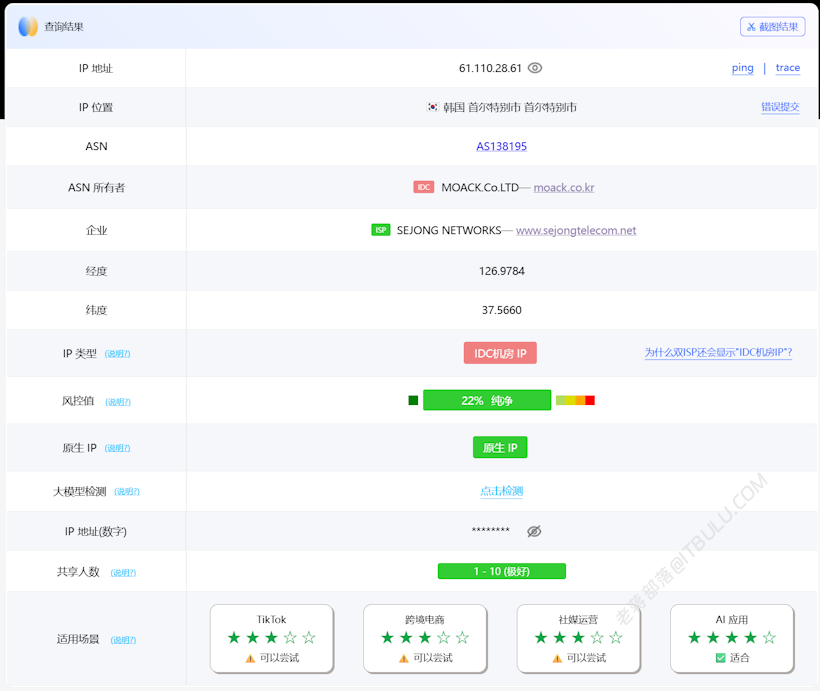Click the longitude value 126.9784
Viewport: 820px width, 691px height.
(502, 271)
